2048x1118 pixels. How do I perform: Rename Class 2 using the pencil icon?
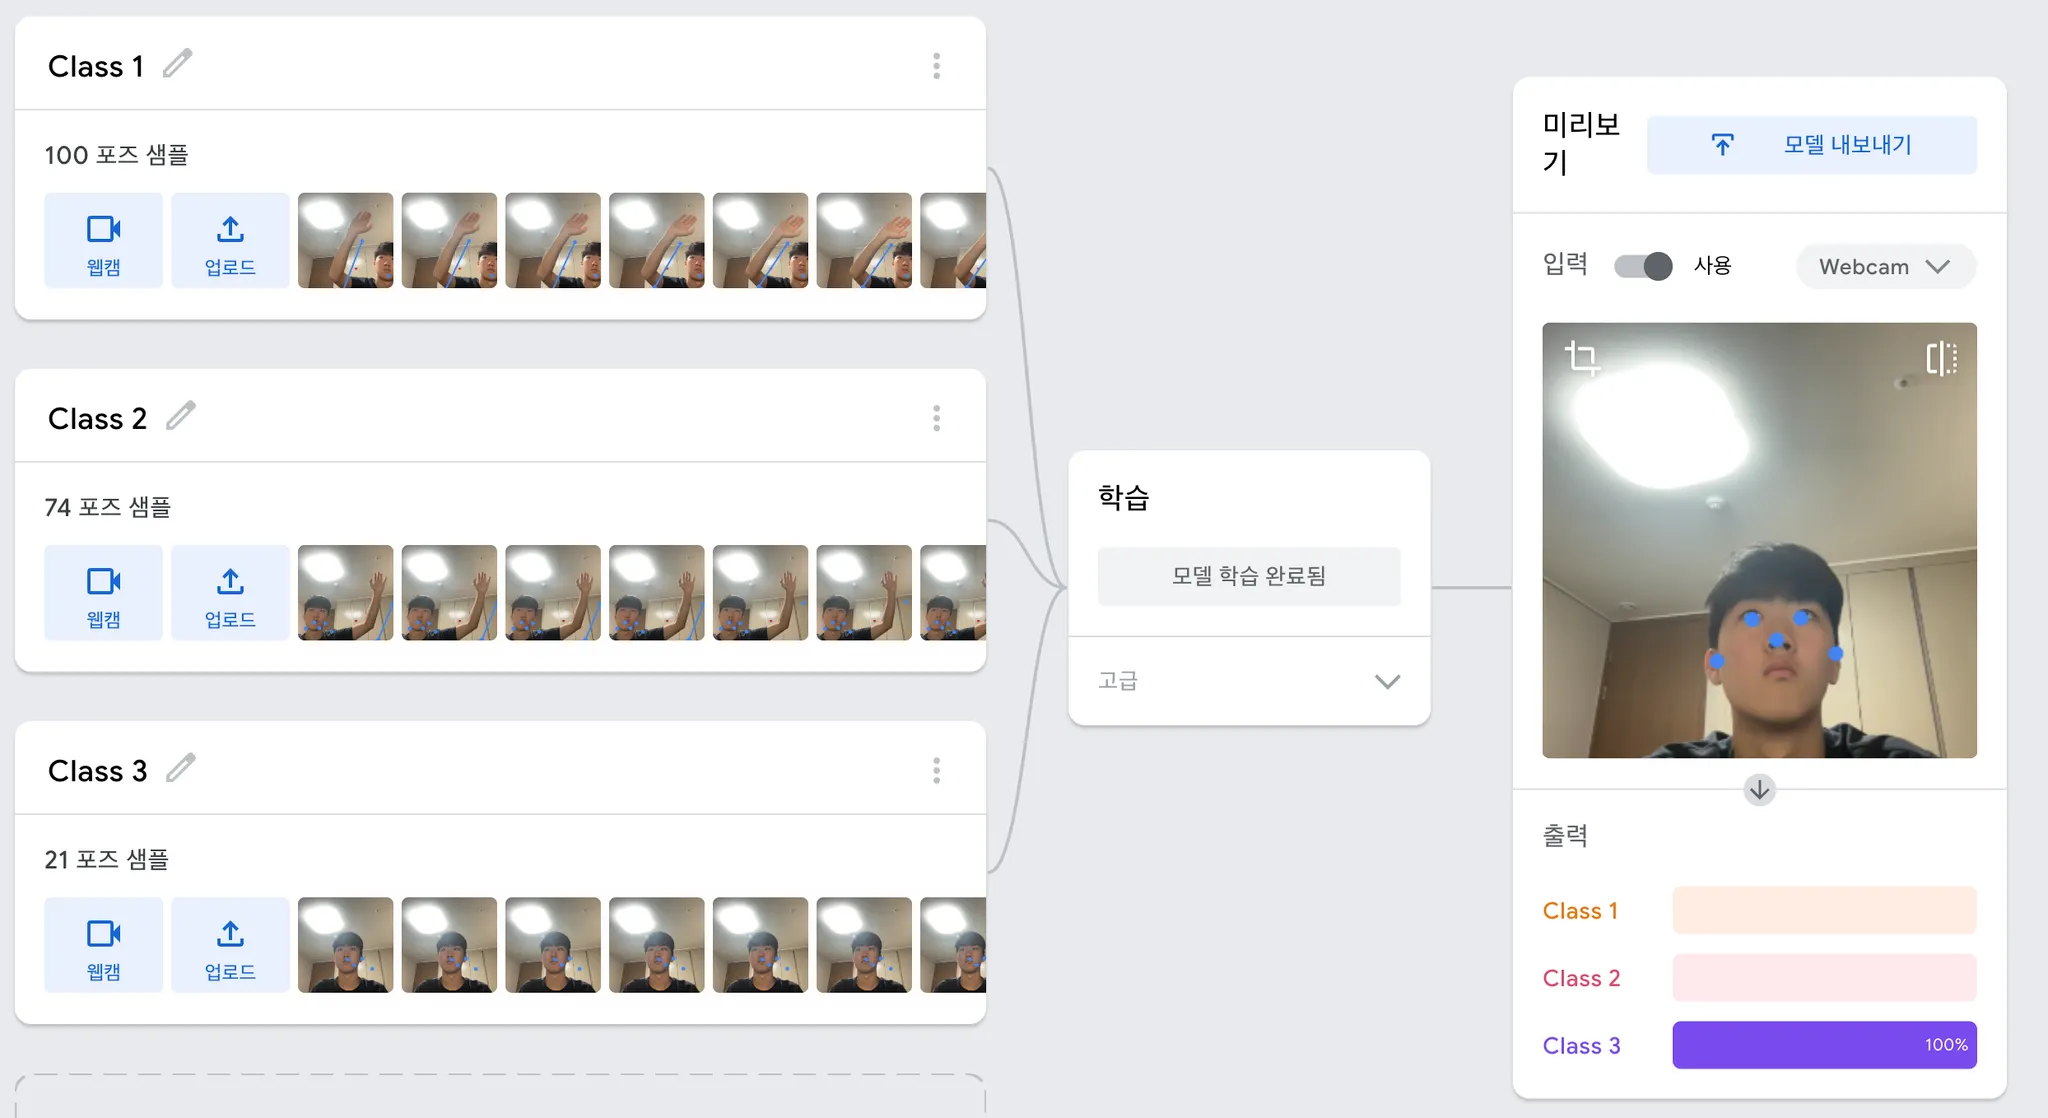click(181, 416)
